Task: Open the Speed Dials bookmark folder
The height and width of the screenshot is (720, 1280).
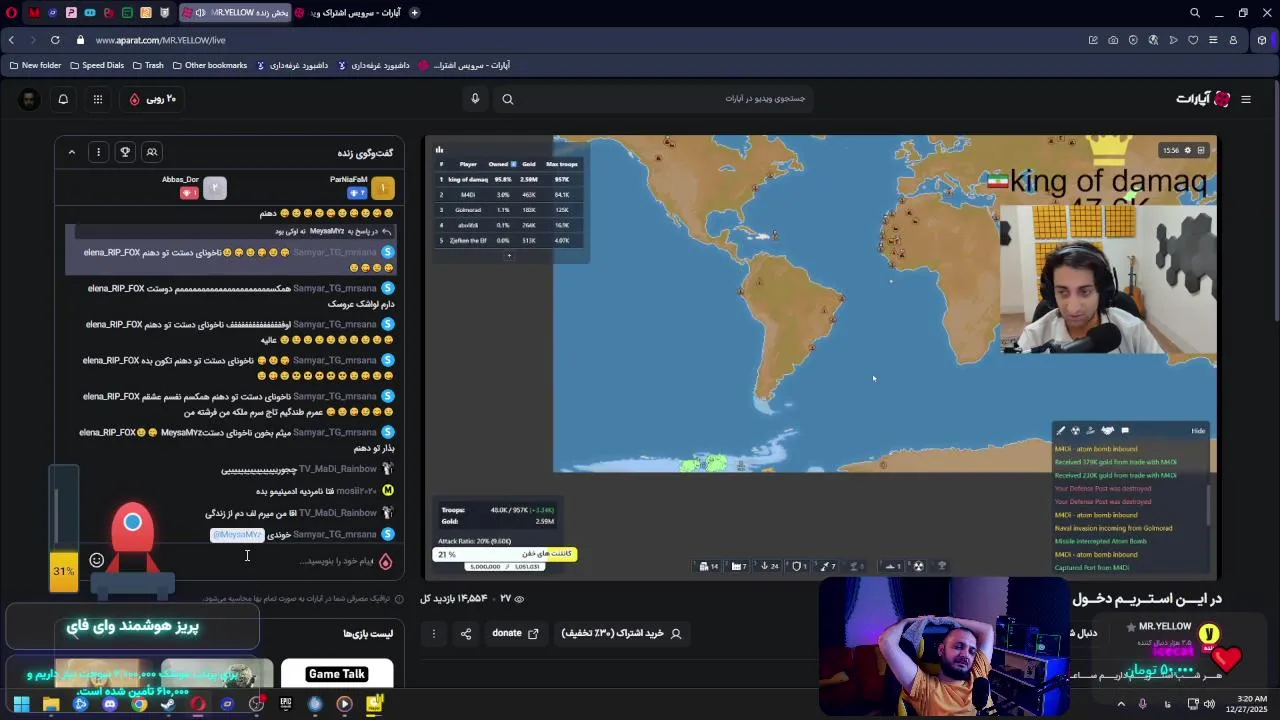Action: [96, 65]
